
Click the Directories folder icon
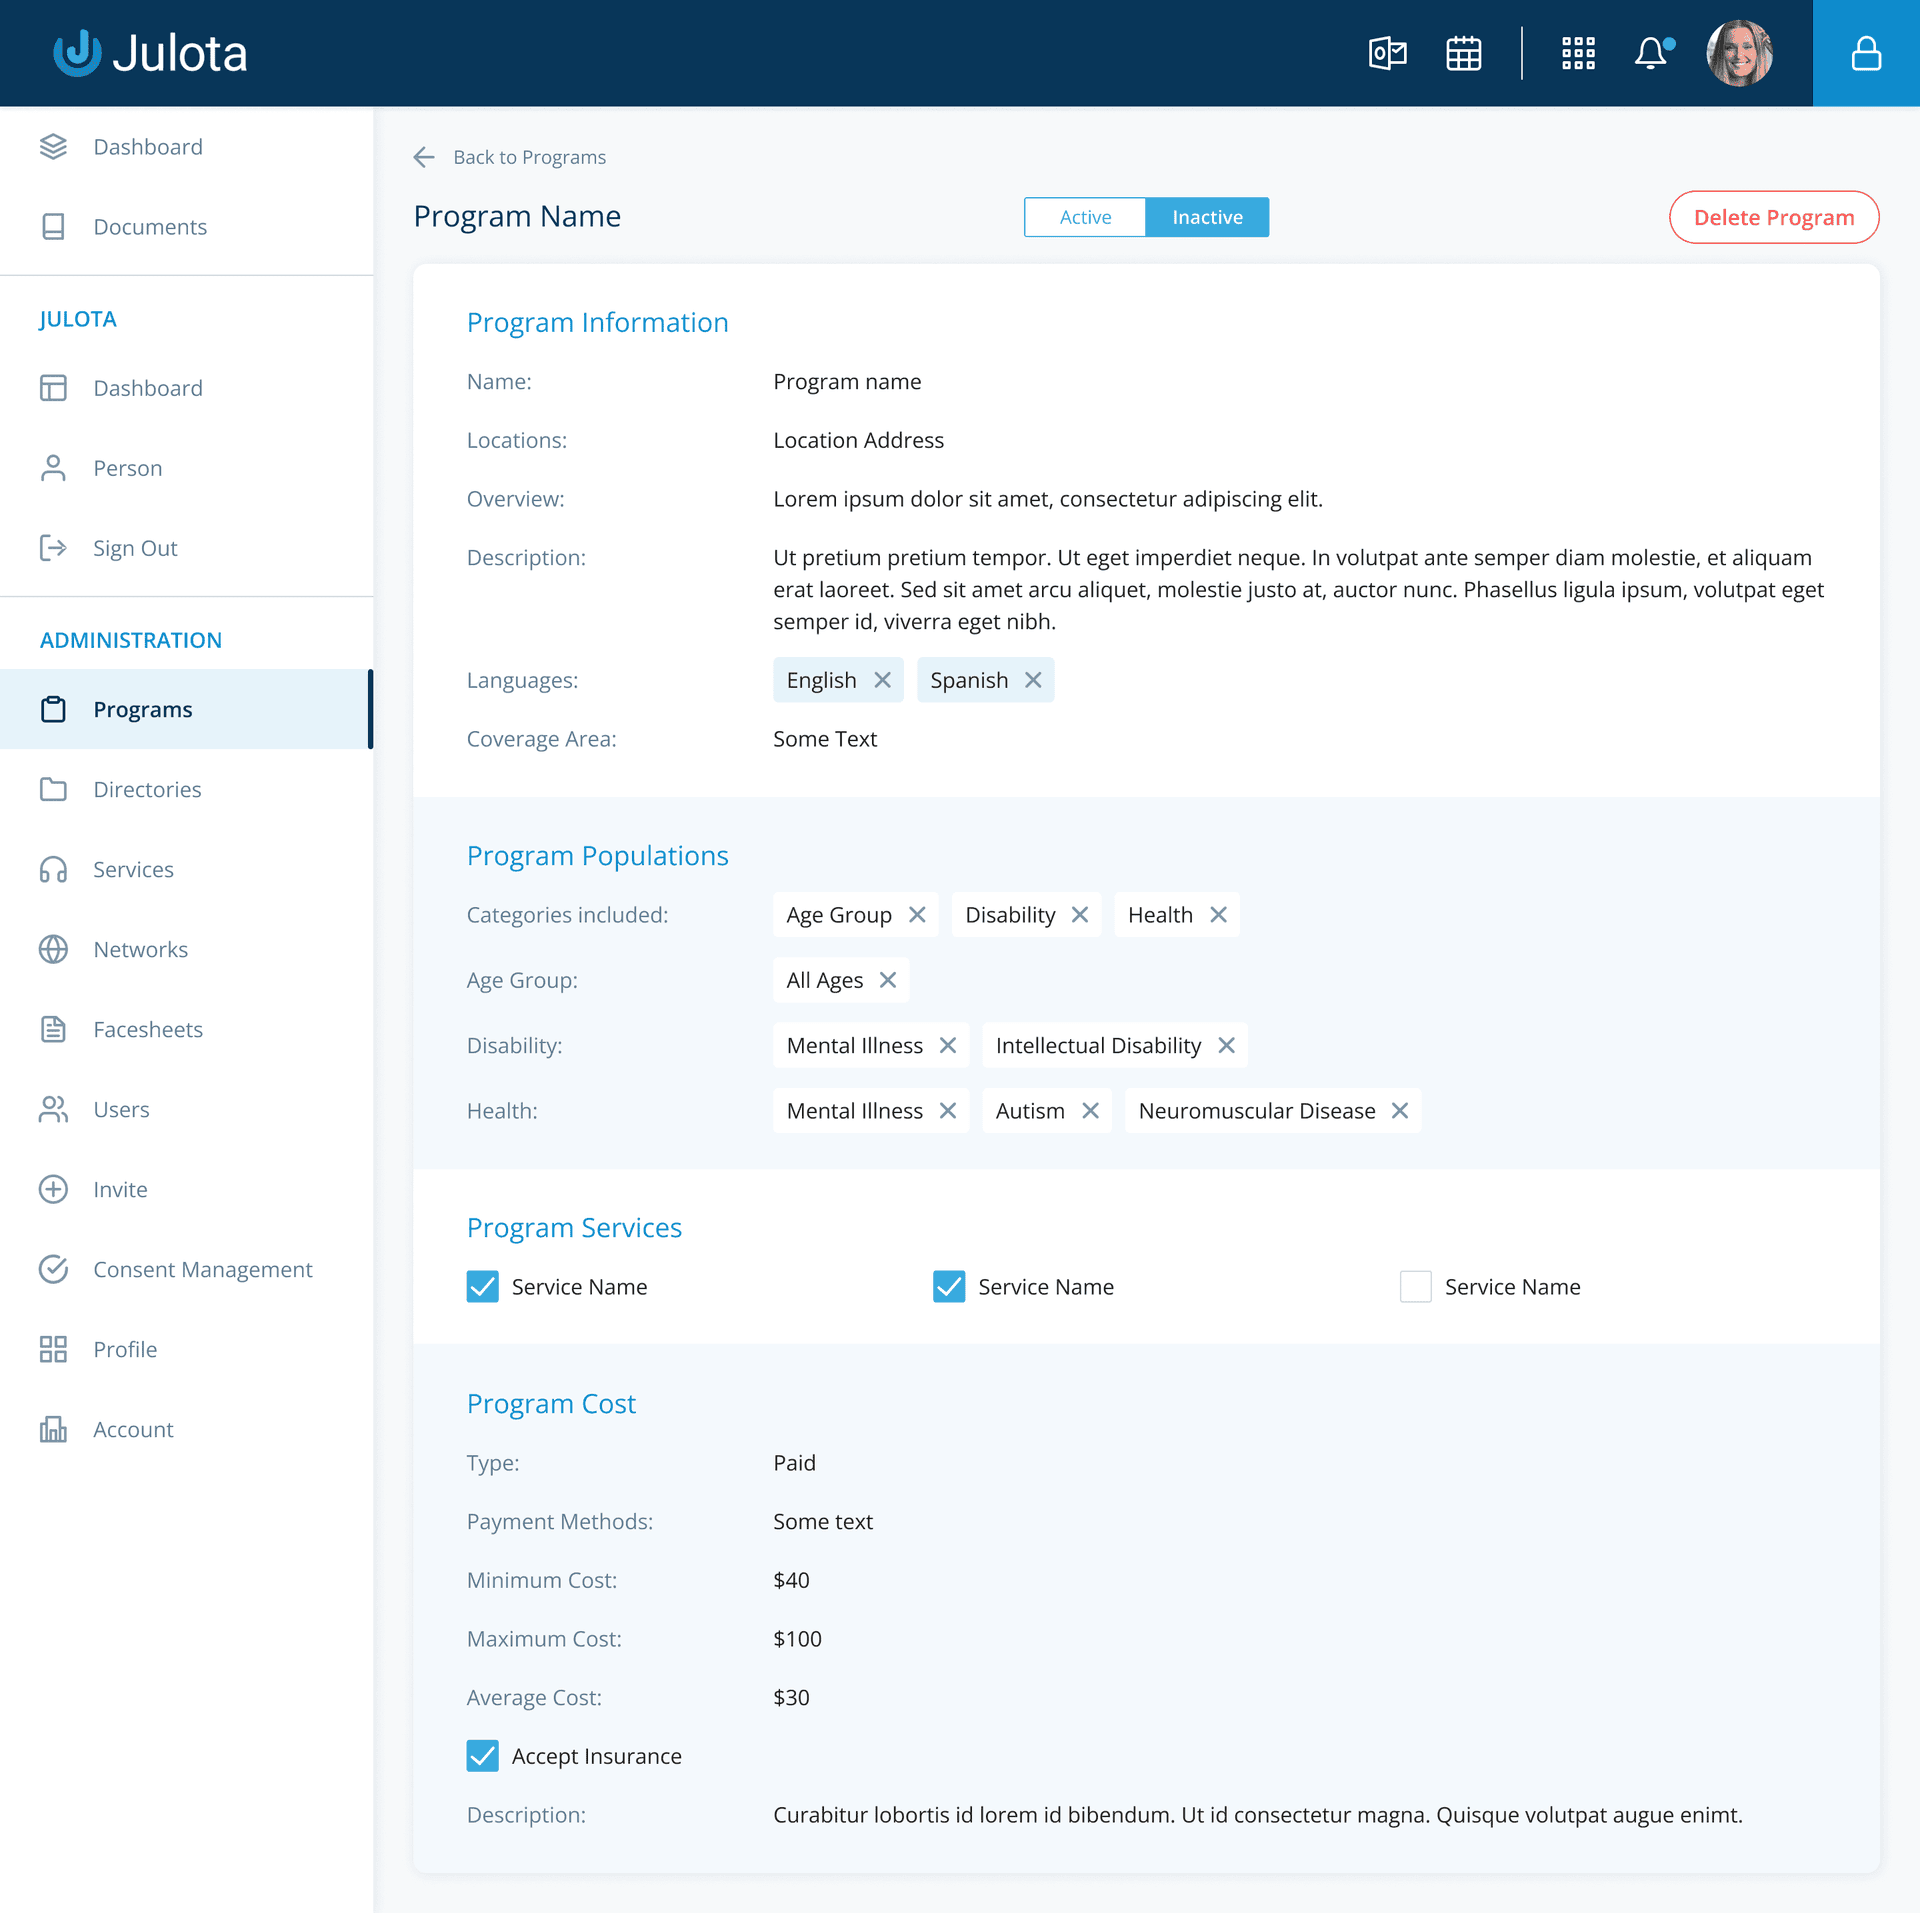[x=53, y=789]
